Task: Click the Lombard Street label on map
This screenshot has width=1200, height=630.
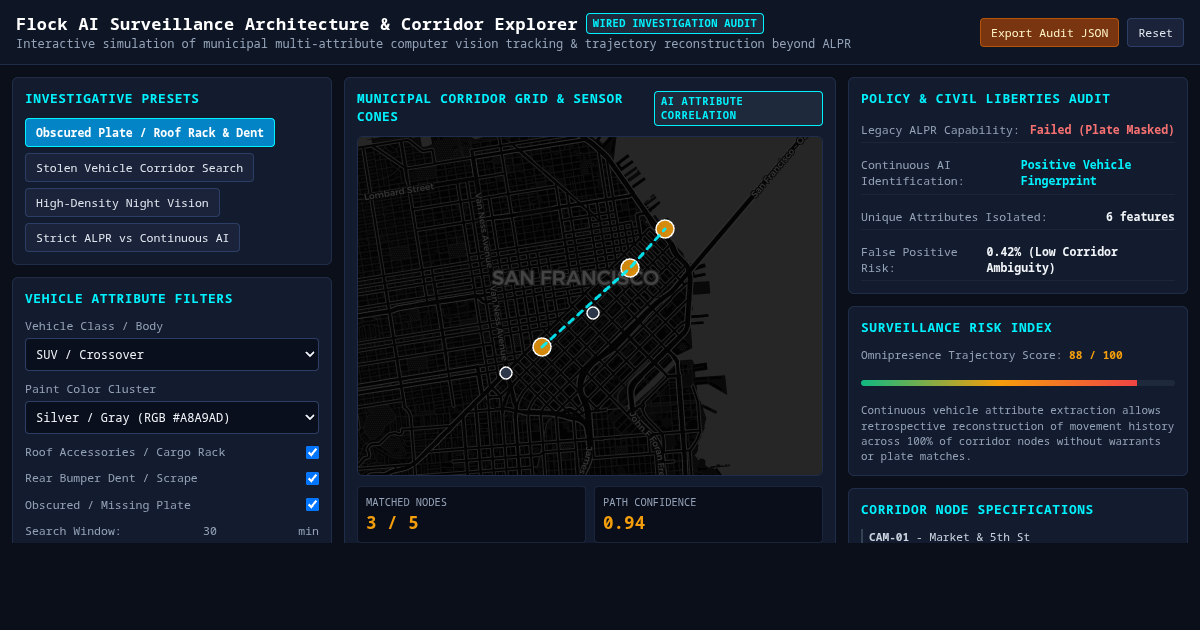Action: pos(399,191)
